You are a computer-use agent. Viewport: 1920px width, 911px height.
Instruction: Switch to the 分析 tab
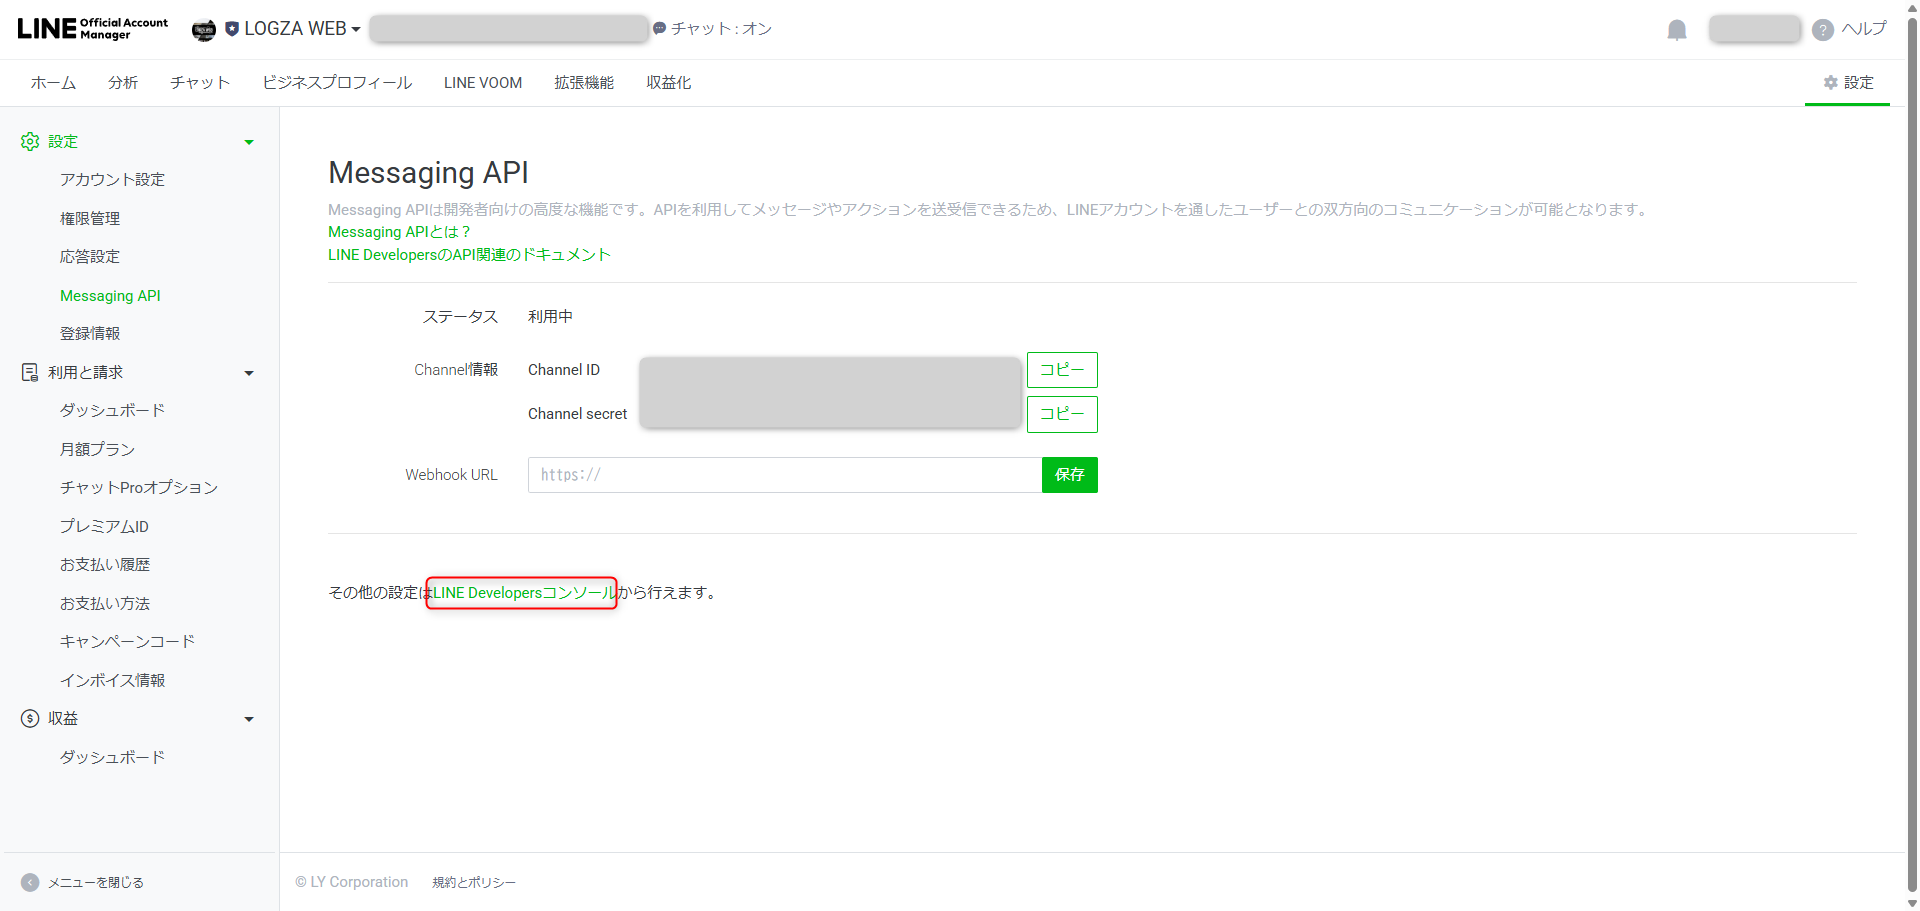tap(122, 83)
